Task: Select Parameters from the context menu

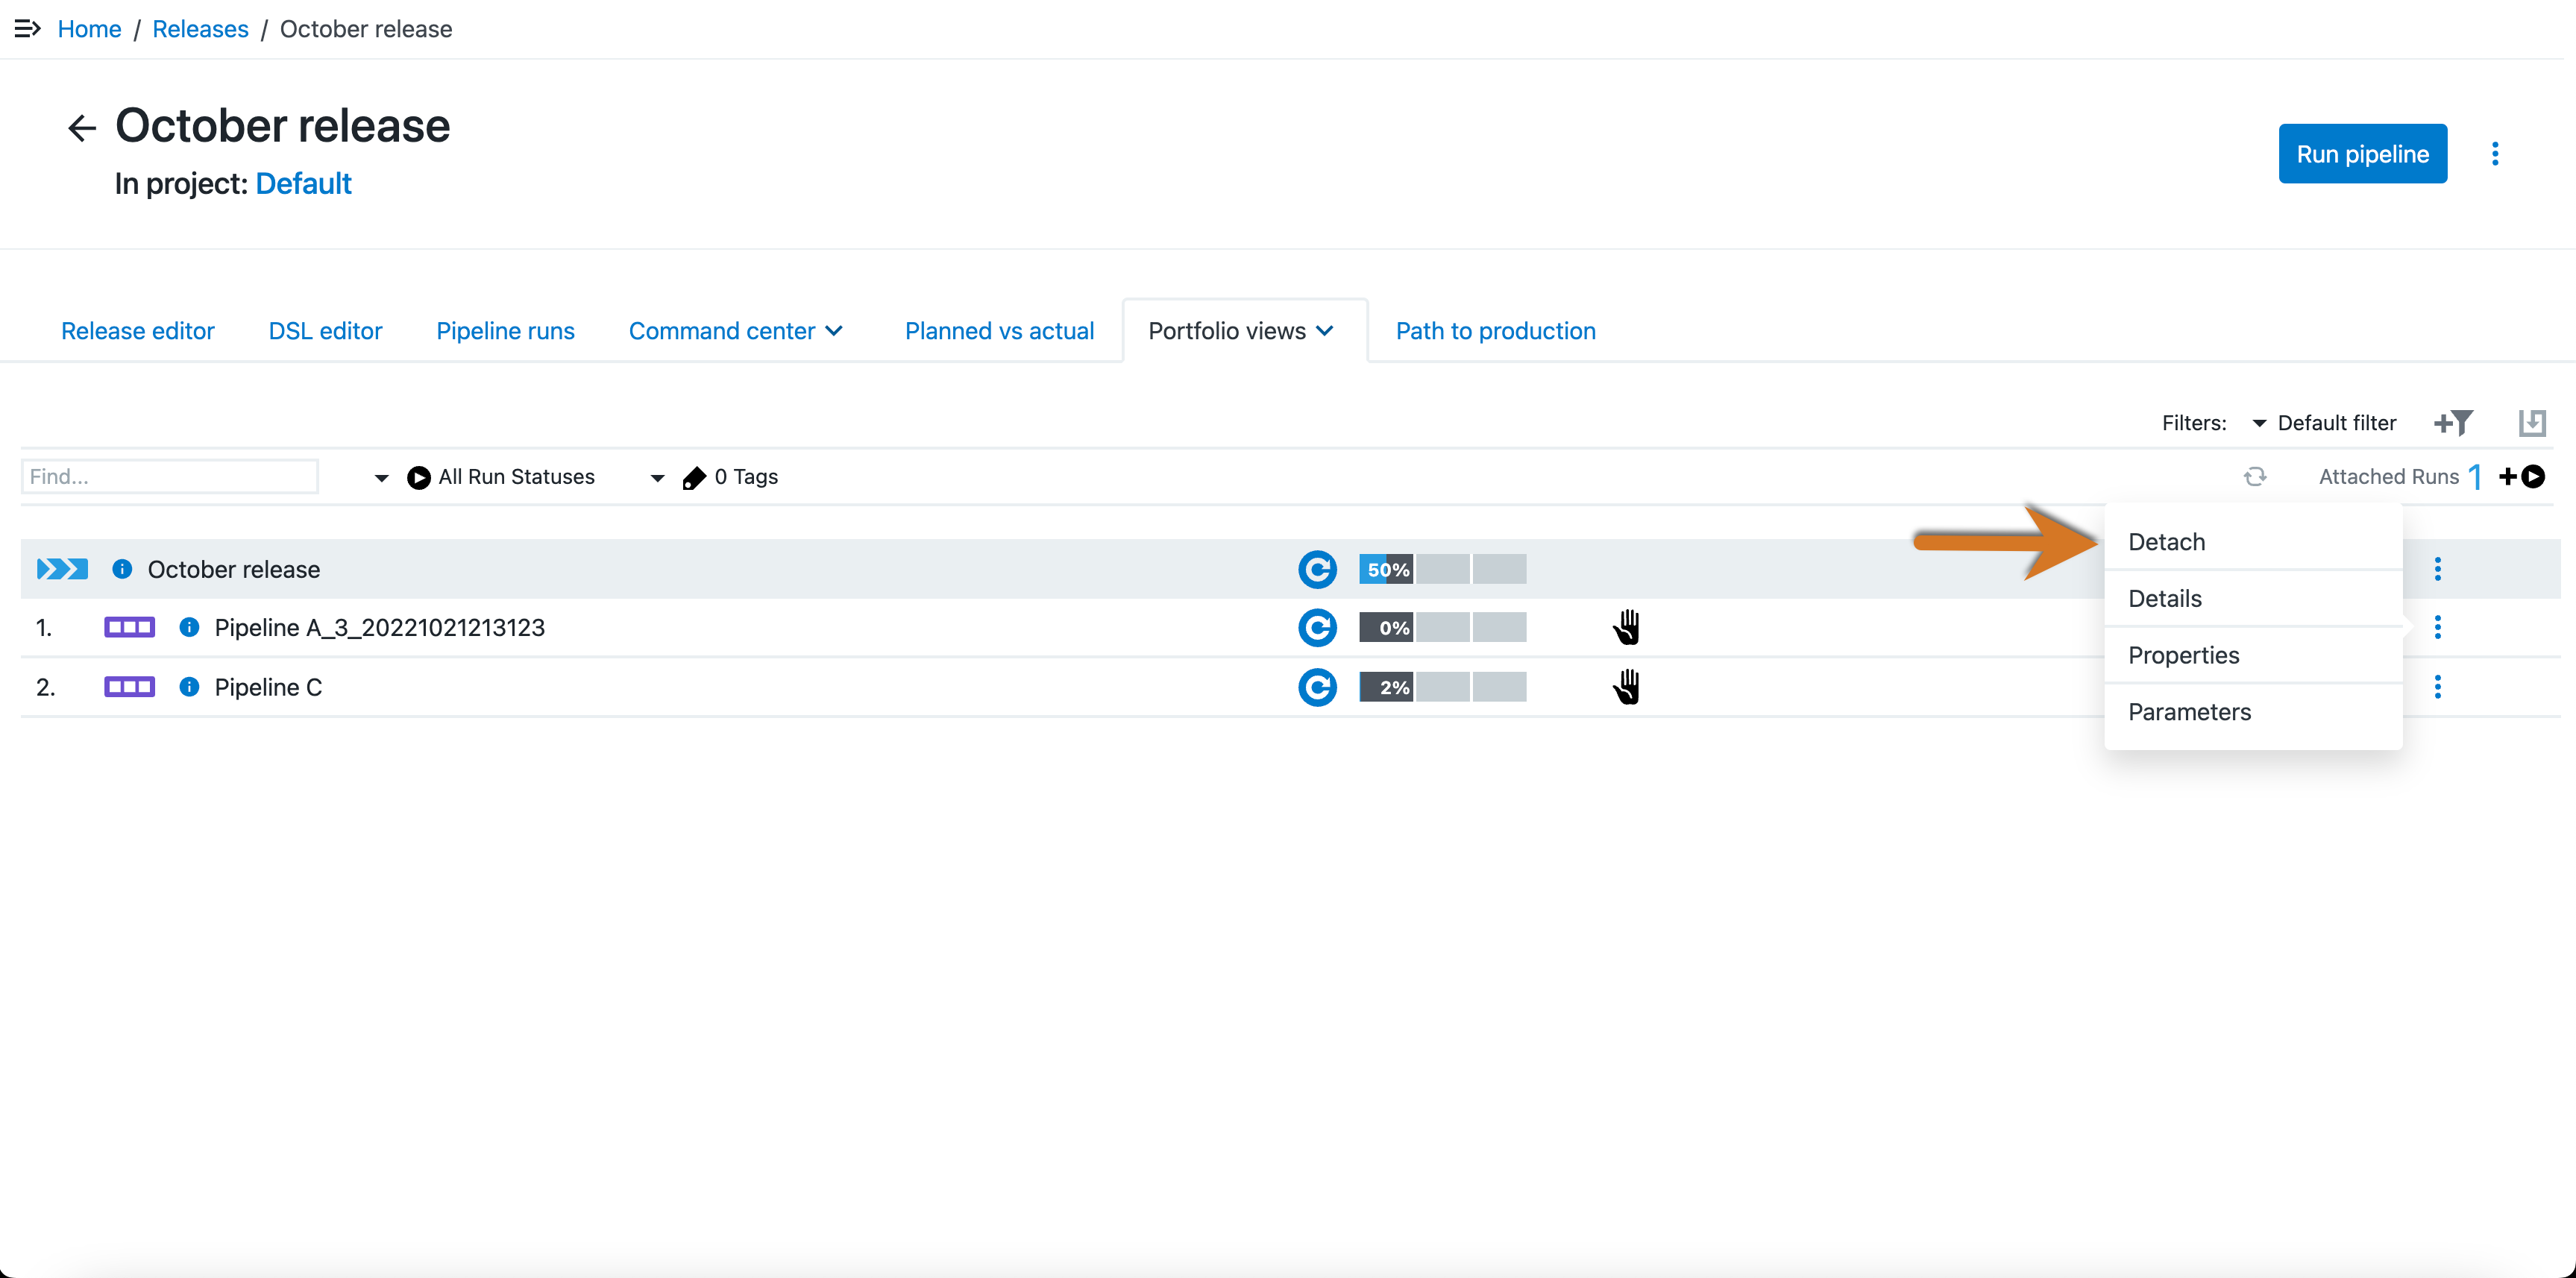Action: coord(2252,712)
